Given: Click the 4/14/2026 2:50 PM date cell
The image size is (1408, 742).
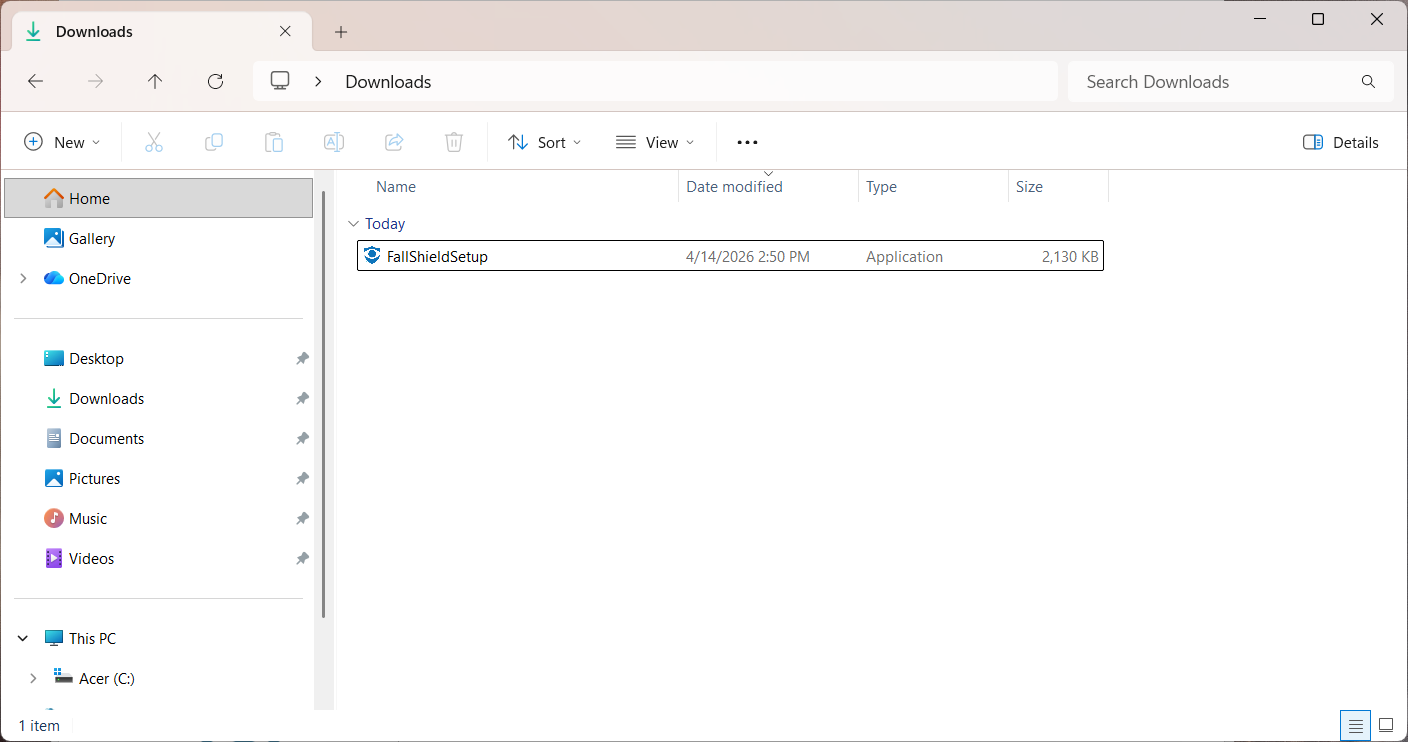Looking at the screenshot, I should tap(748, 256).
